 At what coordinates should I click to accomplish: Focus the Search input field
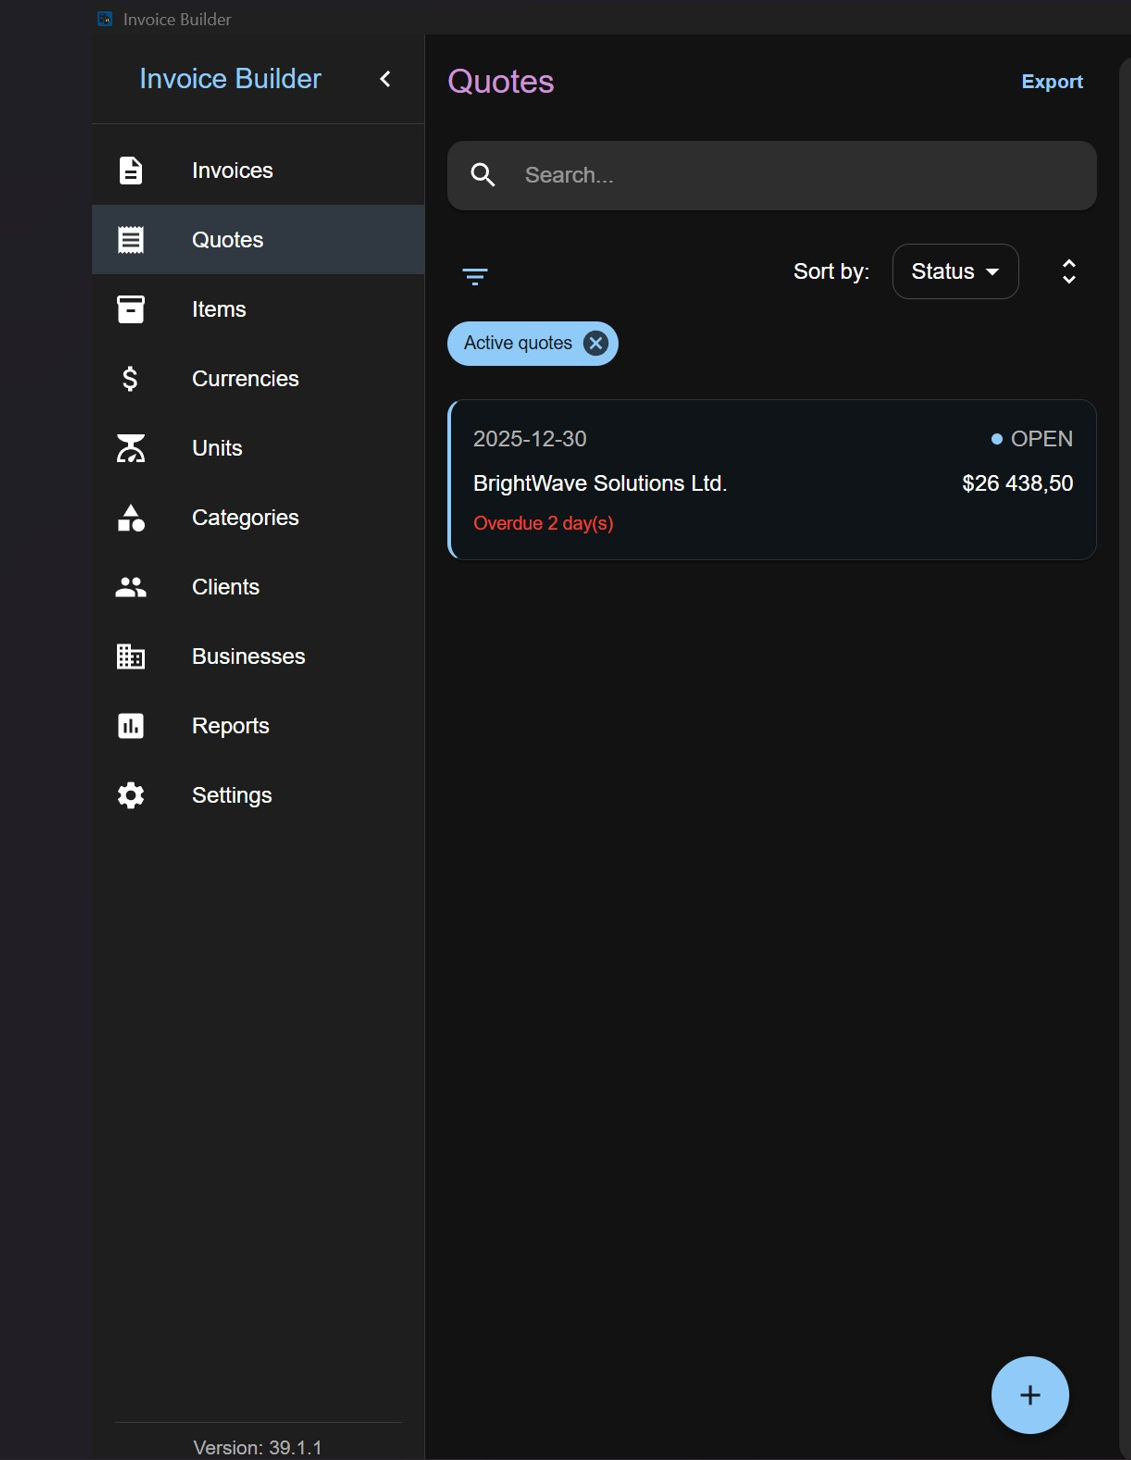(772, 175)
